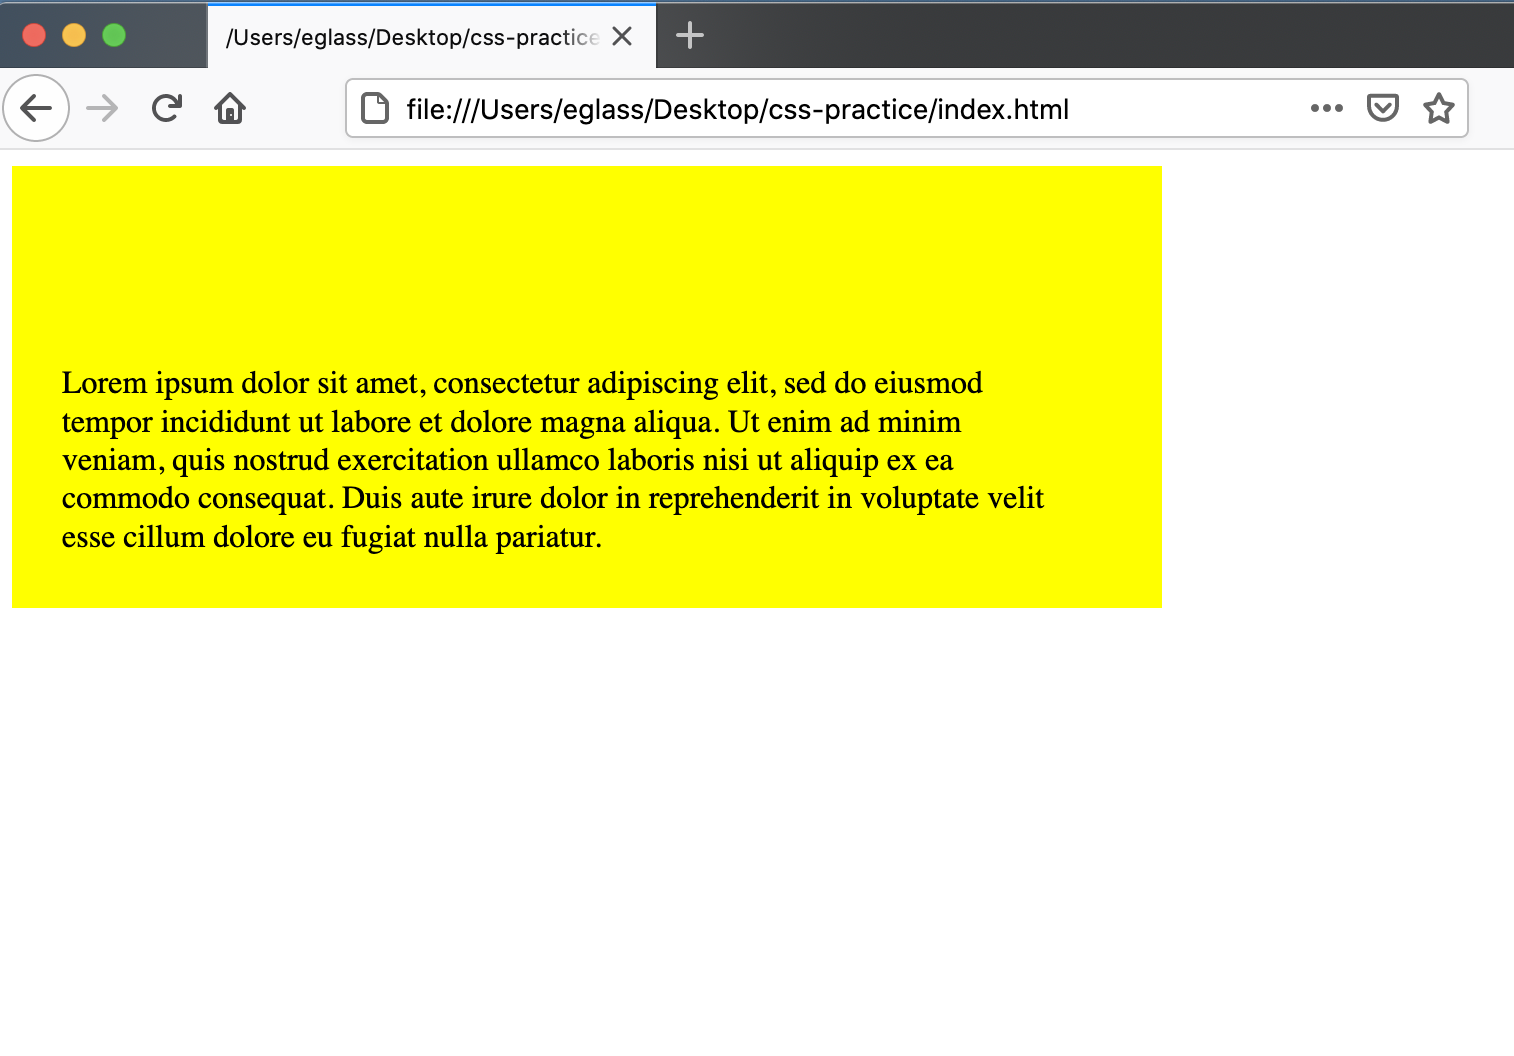1514x1056 pixels.
Task: Click the page info icon in address bar
Action: pos(374,108)
